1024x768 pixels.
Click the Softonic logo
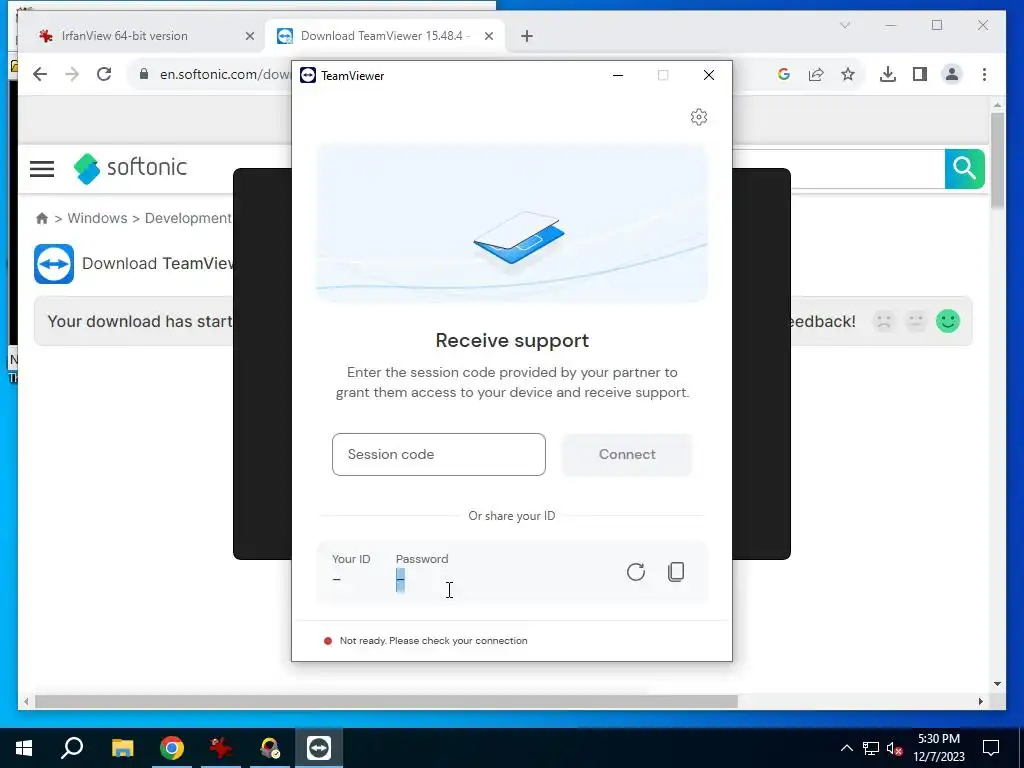pos(130,168)
